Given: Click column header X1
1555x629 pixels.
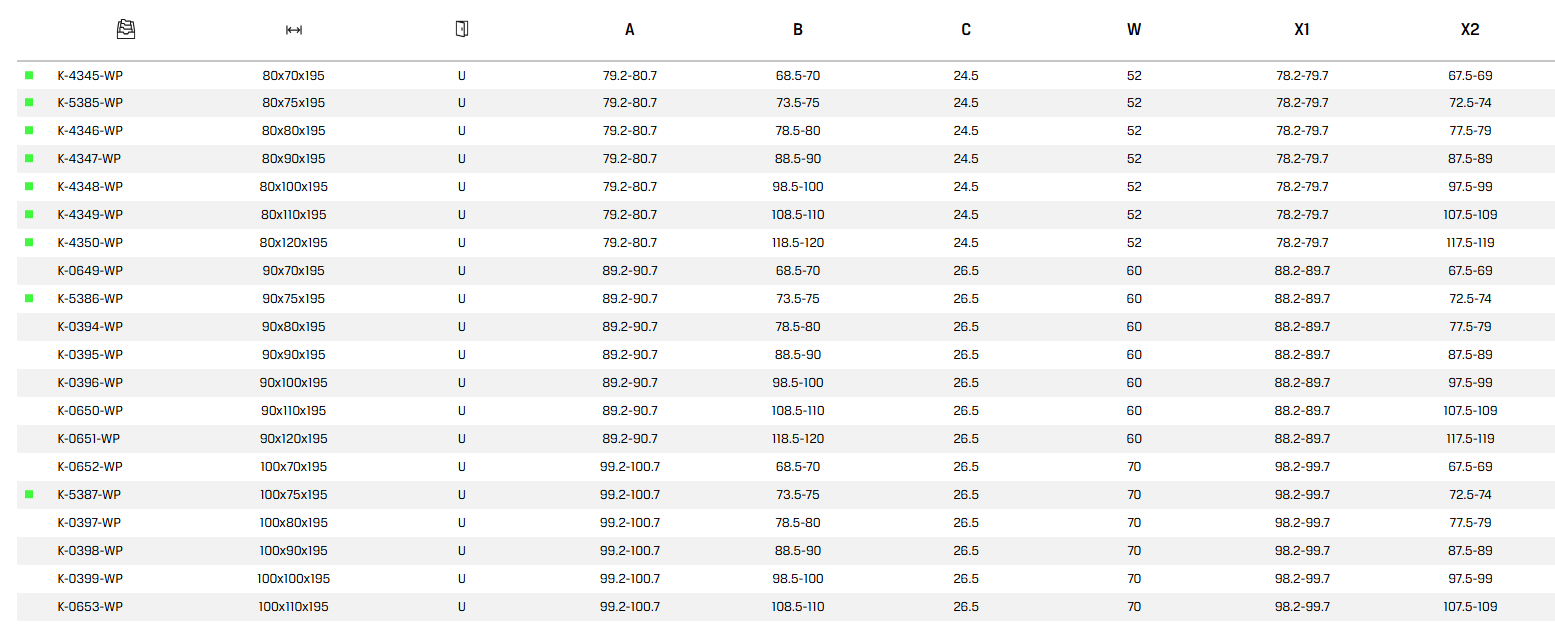Looking at the screenshot, I should coord(1301,30).
